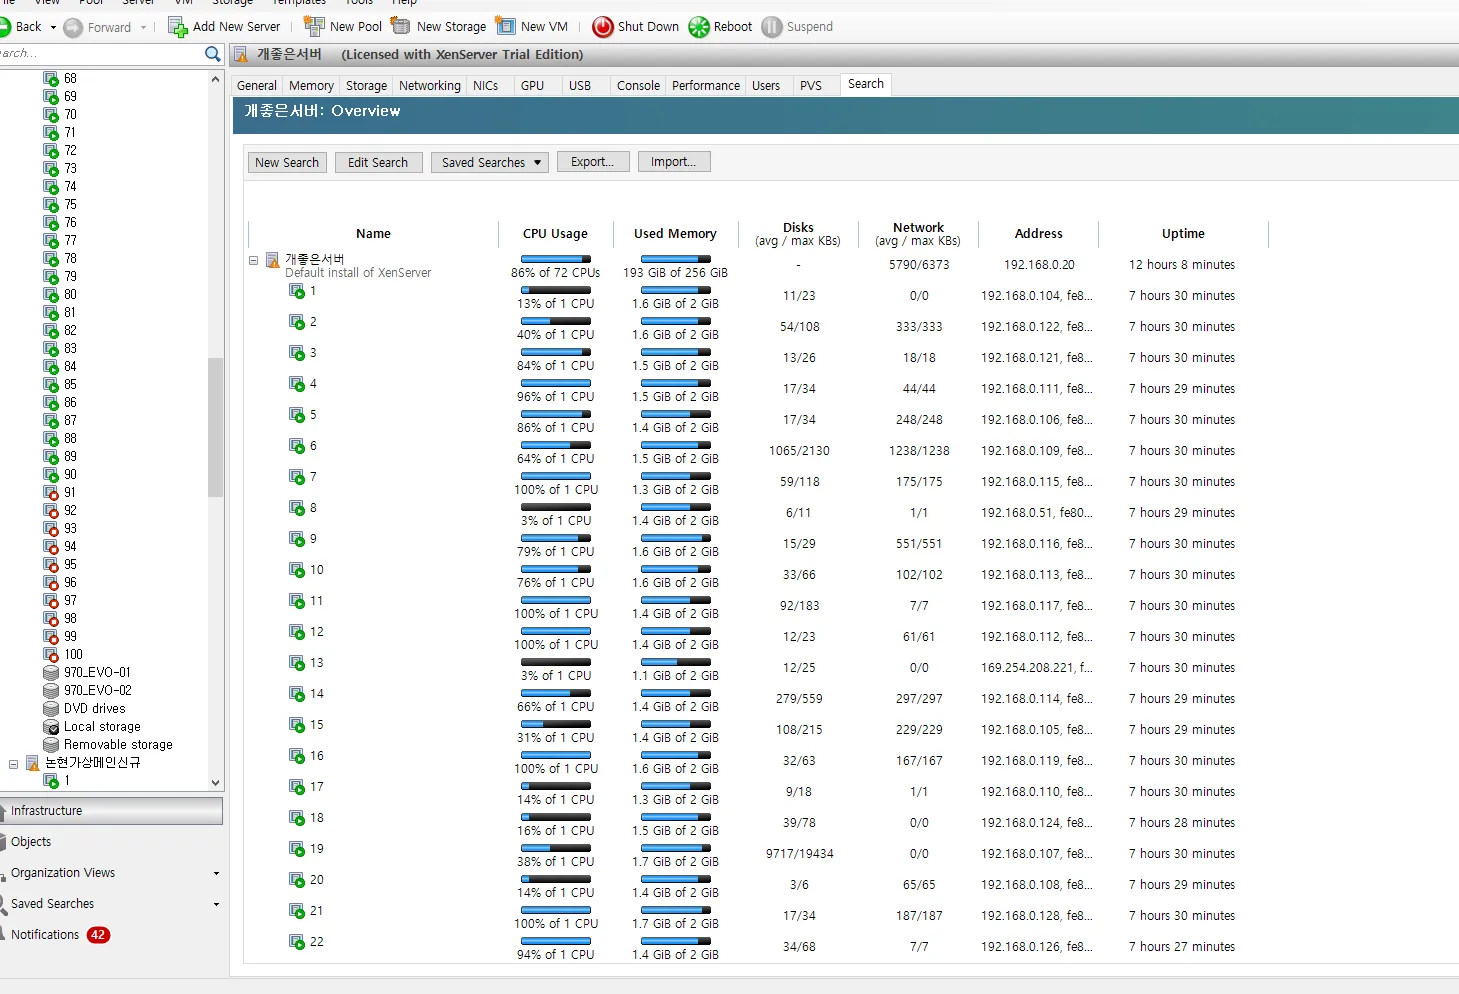Viewport: 1459px width, 994px height.
Task: Click the green Reboot icon
Action: 699,27
